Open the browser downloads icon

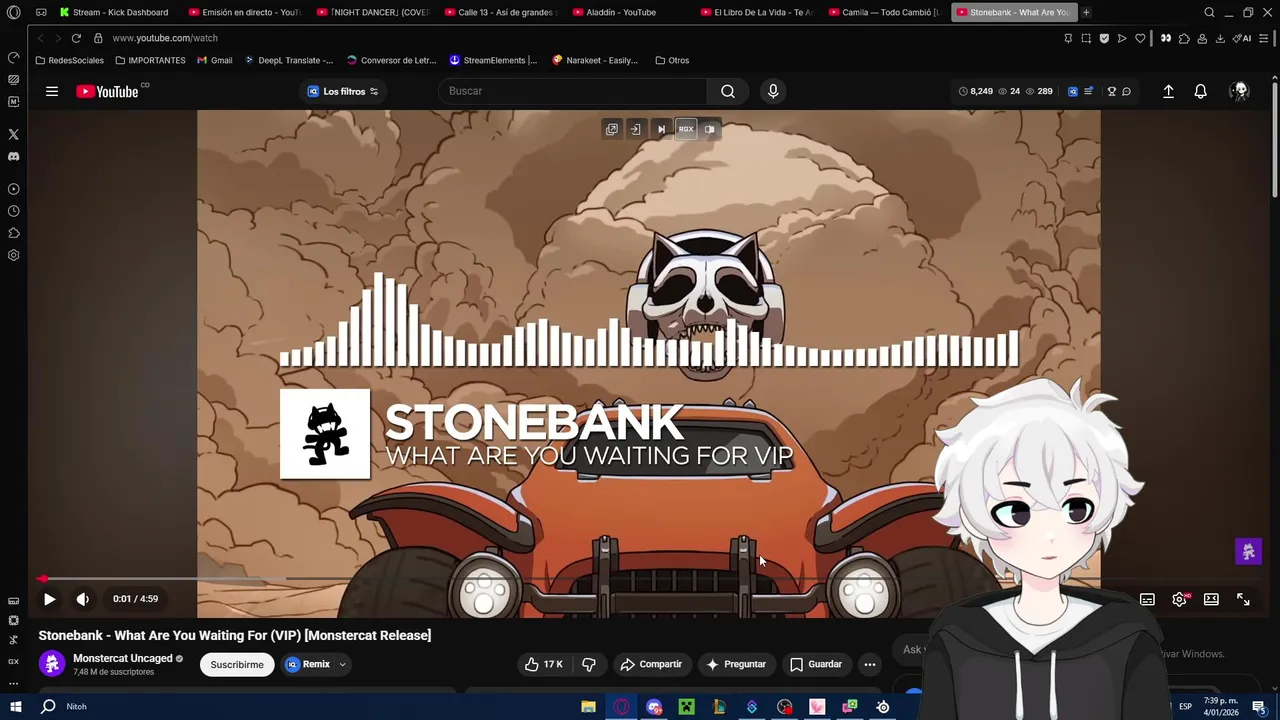pos(1221,38)
